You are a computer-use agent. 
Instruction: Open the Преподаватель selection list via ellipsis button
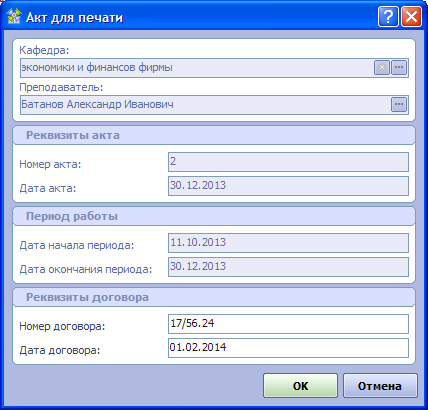coord(399,105)
